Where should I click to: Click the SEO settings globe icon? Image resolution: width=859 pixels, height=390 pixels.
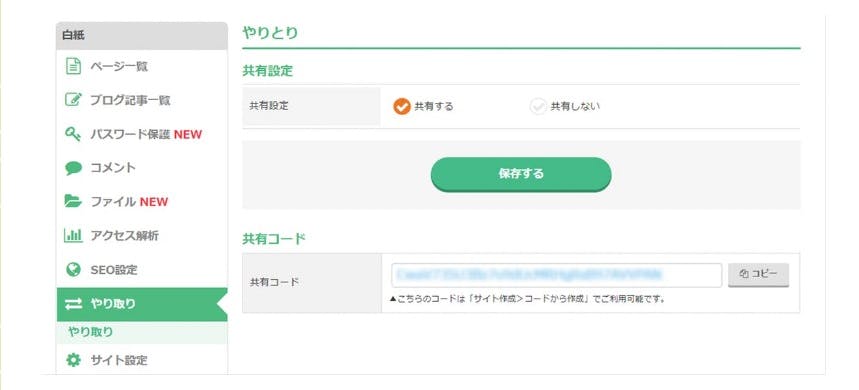73,269
